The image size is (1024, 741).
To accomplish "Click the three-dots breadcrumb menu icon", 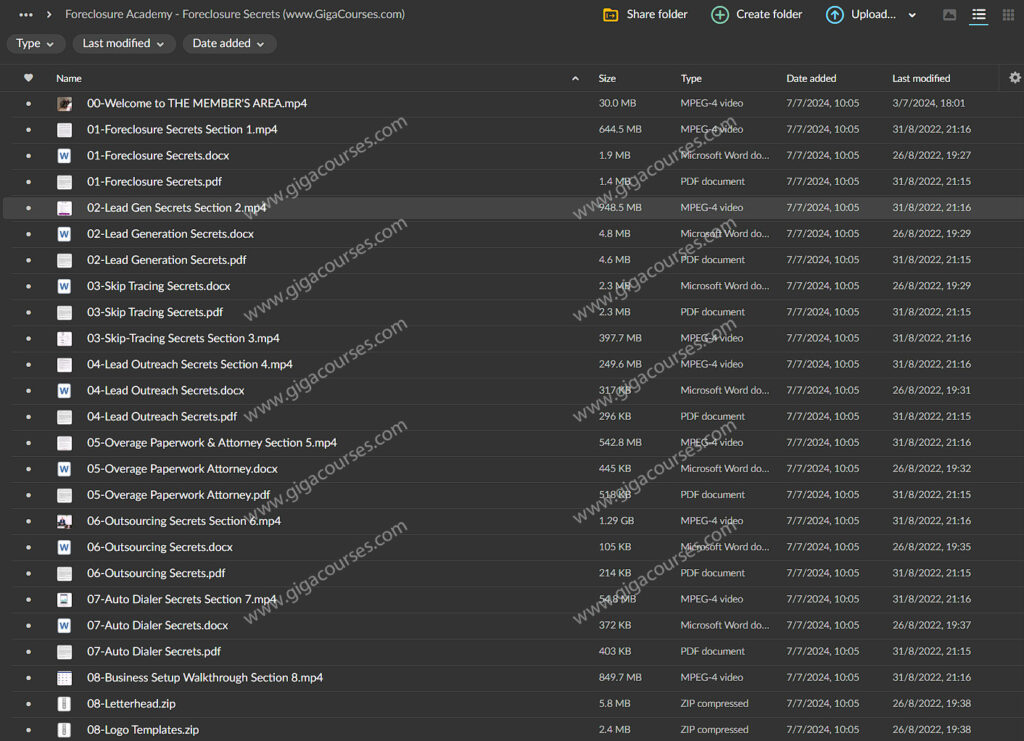I will pos(26,14).
